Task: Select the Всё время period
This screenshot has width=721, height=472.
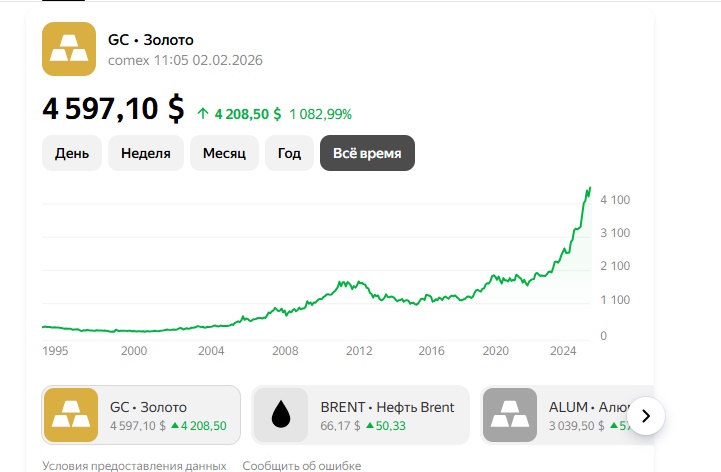Action: (367, 153)
